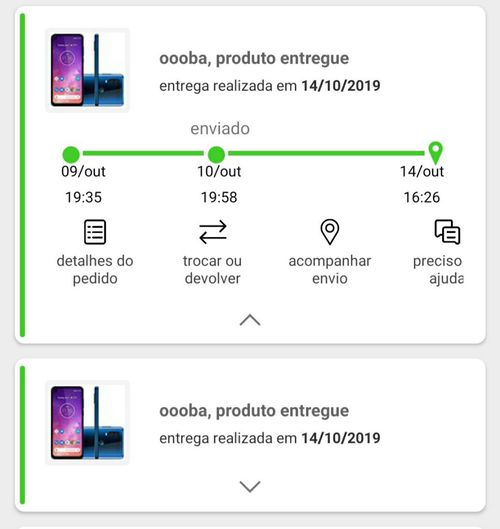The image size is (500, 529).
Task: Collapse the first order card
Action: [x=250, y=320]
